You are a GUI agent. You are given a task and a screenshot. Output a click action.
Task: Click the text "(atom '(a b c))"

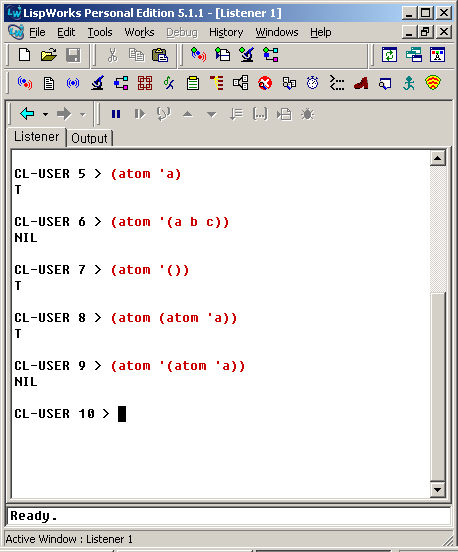coord(170,222)
